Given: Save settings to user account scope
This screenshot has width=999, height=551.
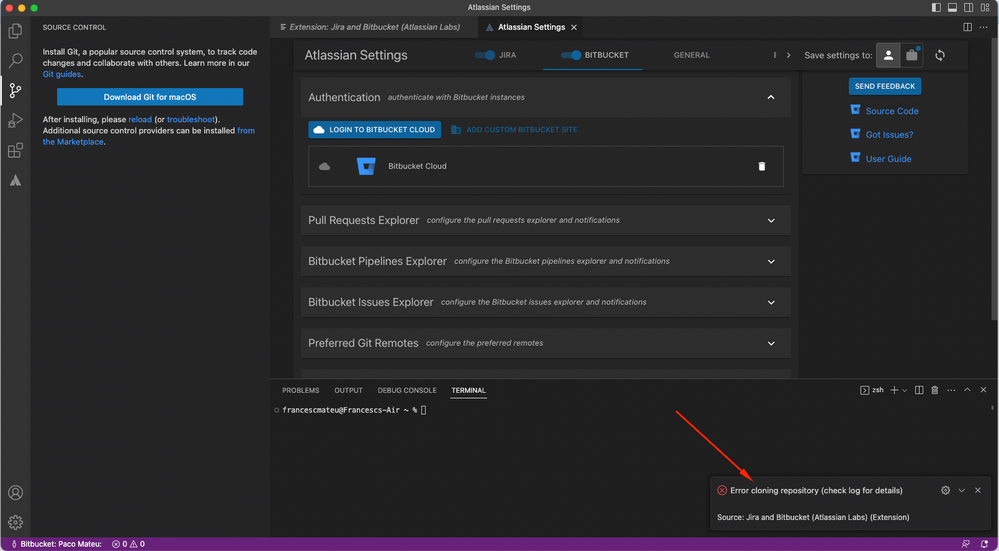Looking at the screenshot, I should (x=888, y=55).
